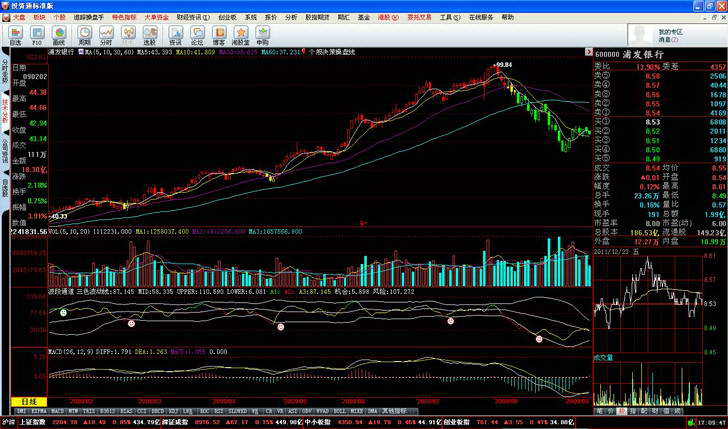This screenshot has height=429, width=728.
Task: Open the 股指期货 menu
Action: pyautogui.click(x=317, y=17)
